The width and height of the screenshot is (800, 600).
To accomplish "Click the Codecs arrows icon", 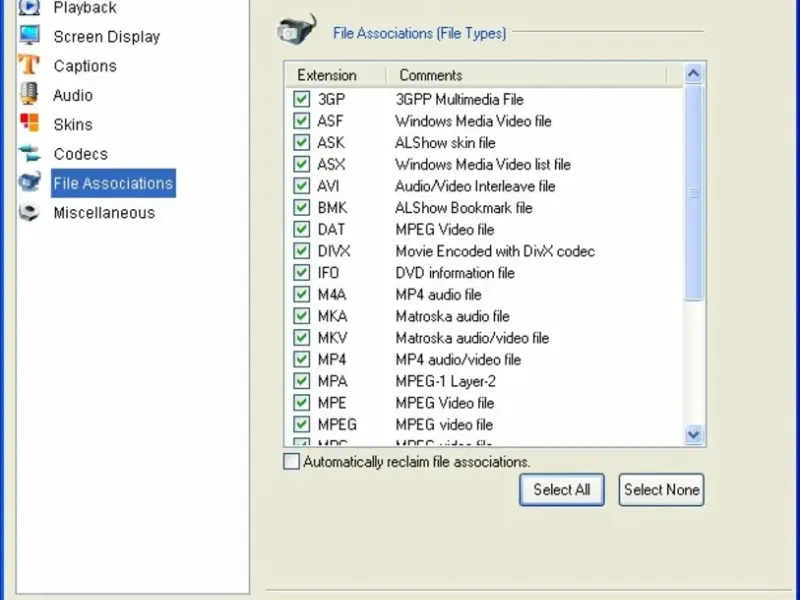I will click(x=29, y=153).
